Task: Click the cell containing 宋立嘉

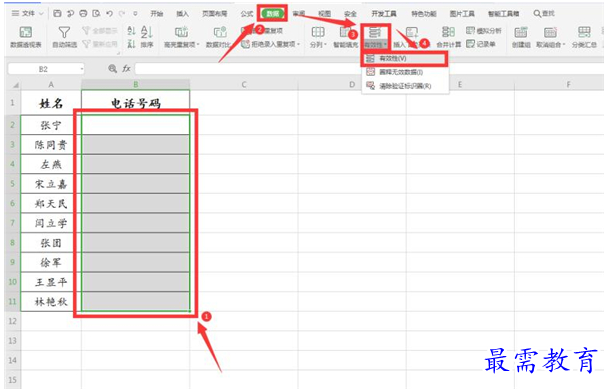Action: tap(51, 184)
